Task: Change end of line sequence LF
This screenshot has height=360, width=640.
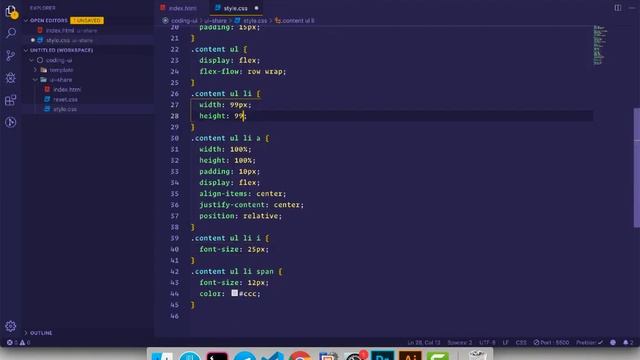Action: 506,342
